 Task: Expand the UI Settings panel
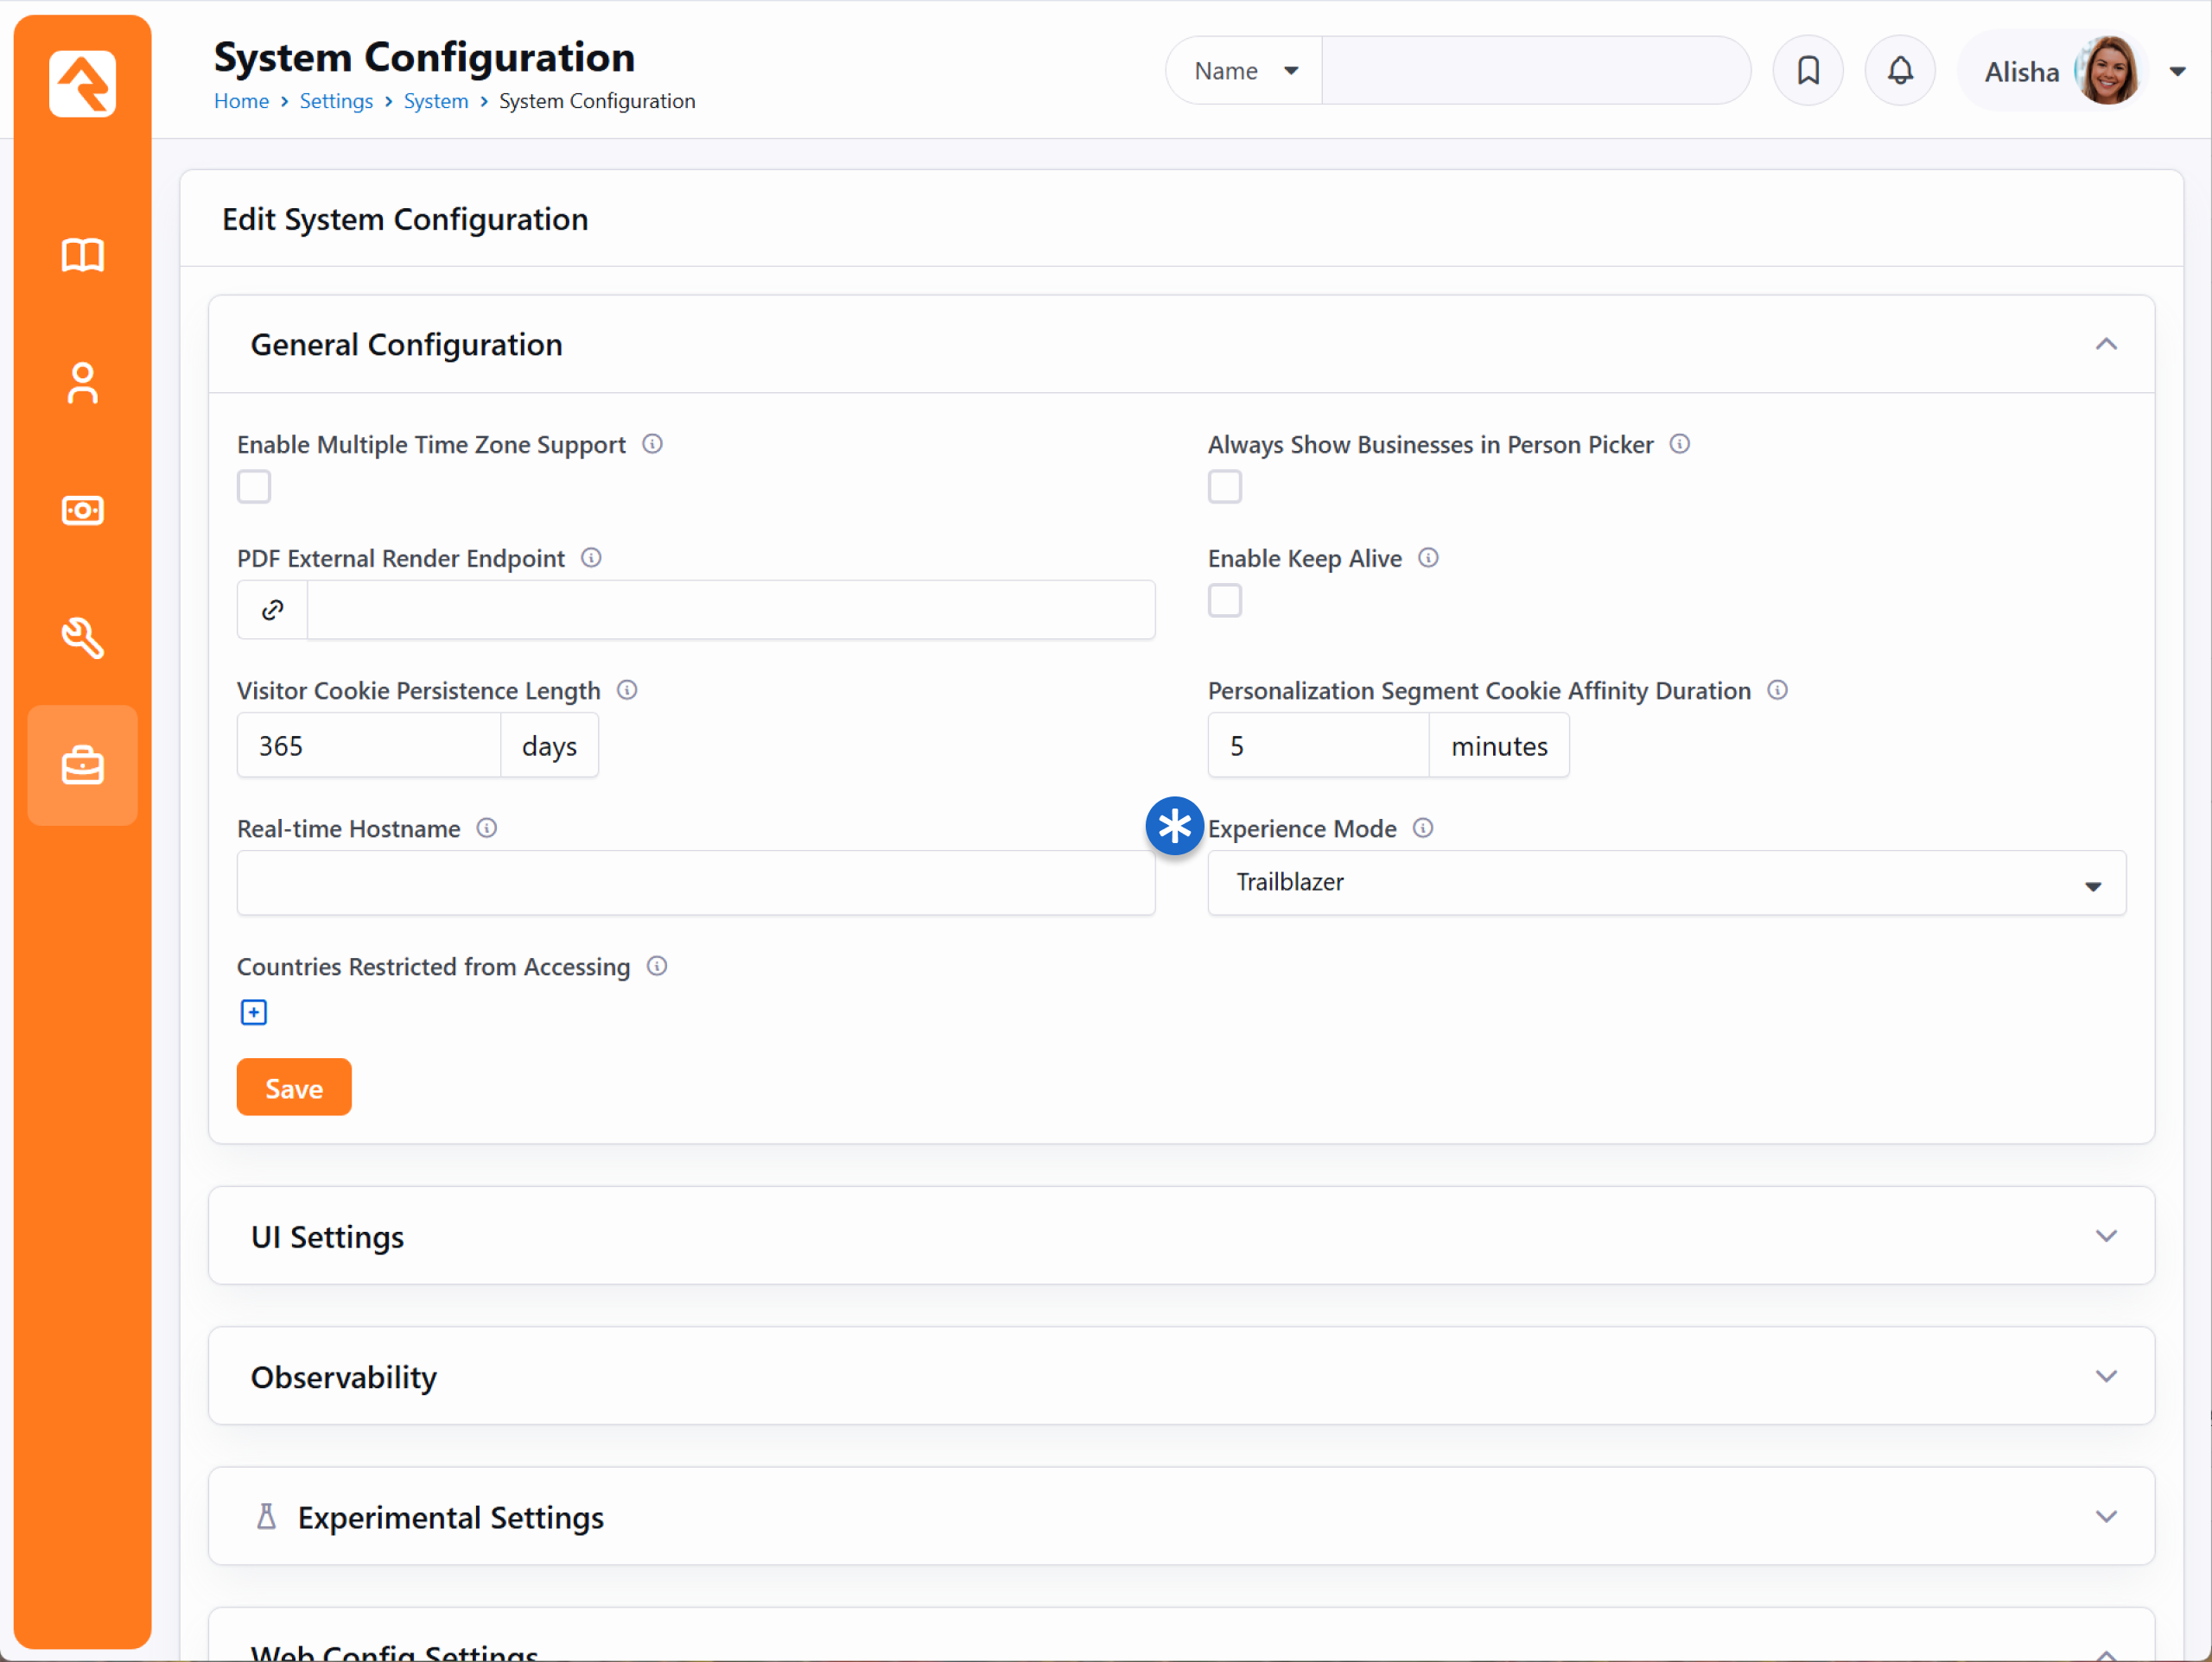(x=1180, y=1236)
